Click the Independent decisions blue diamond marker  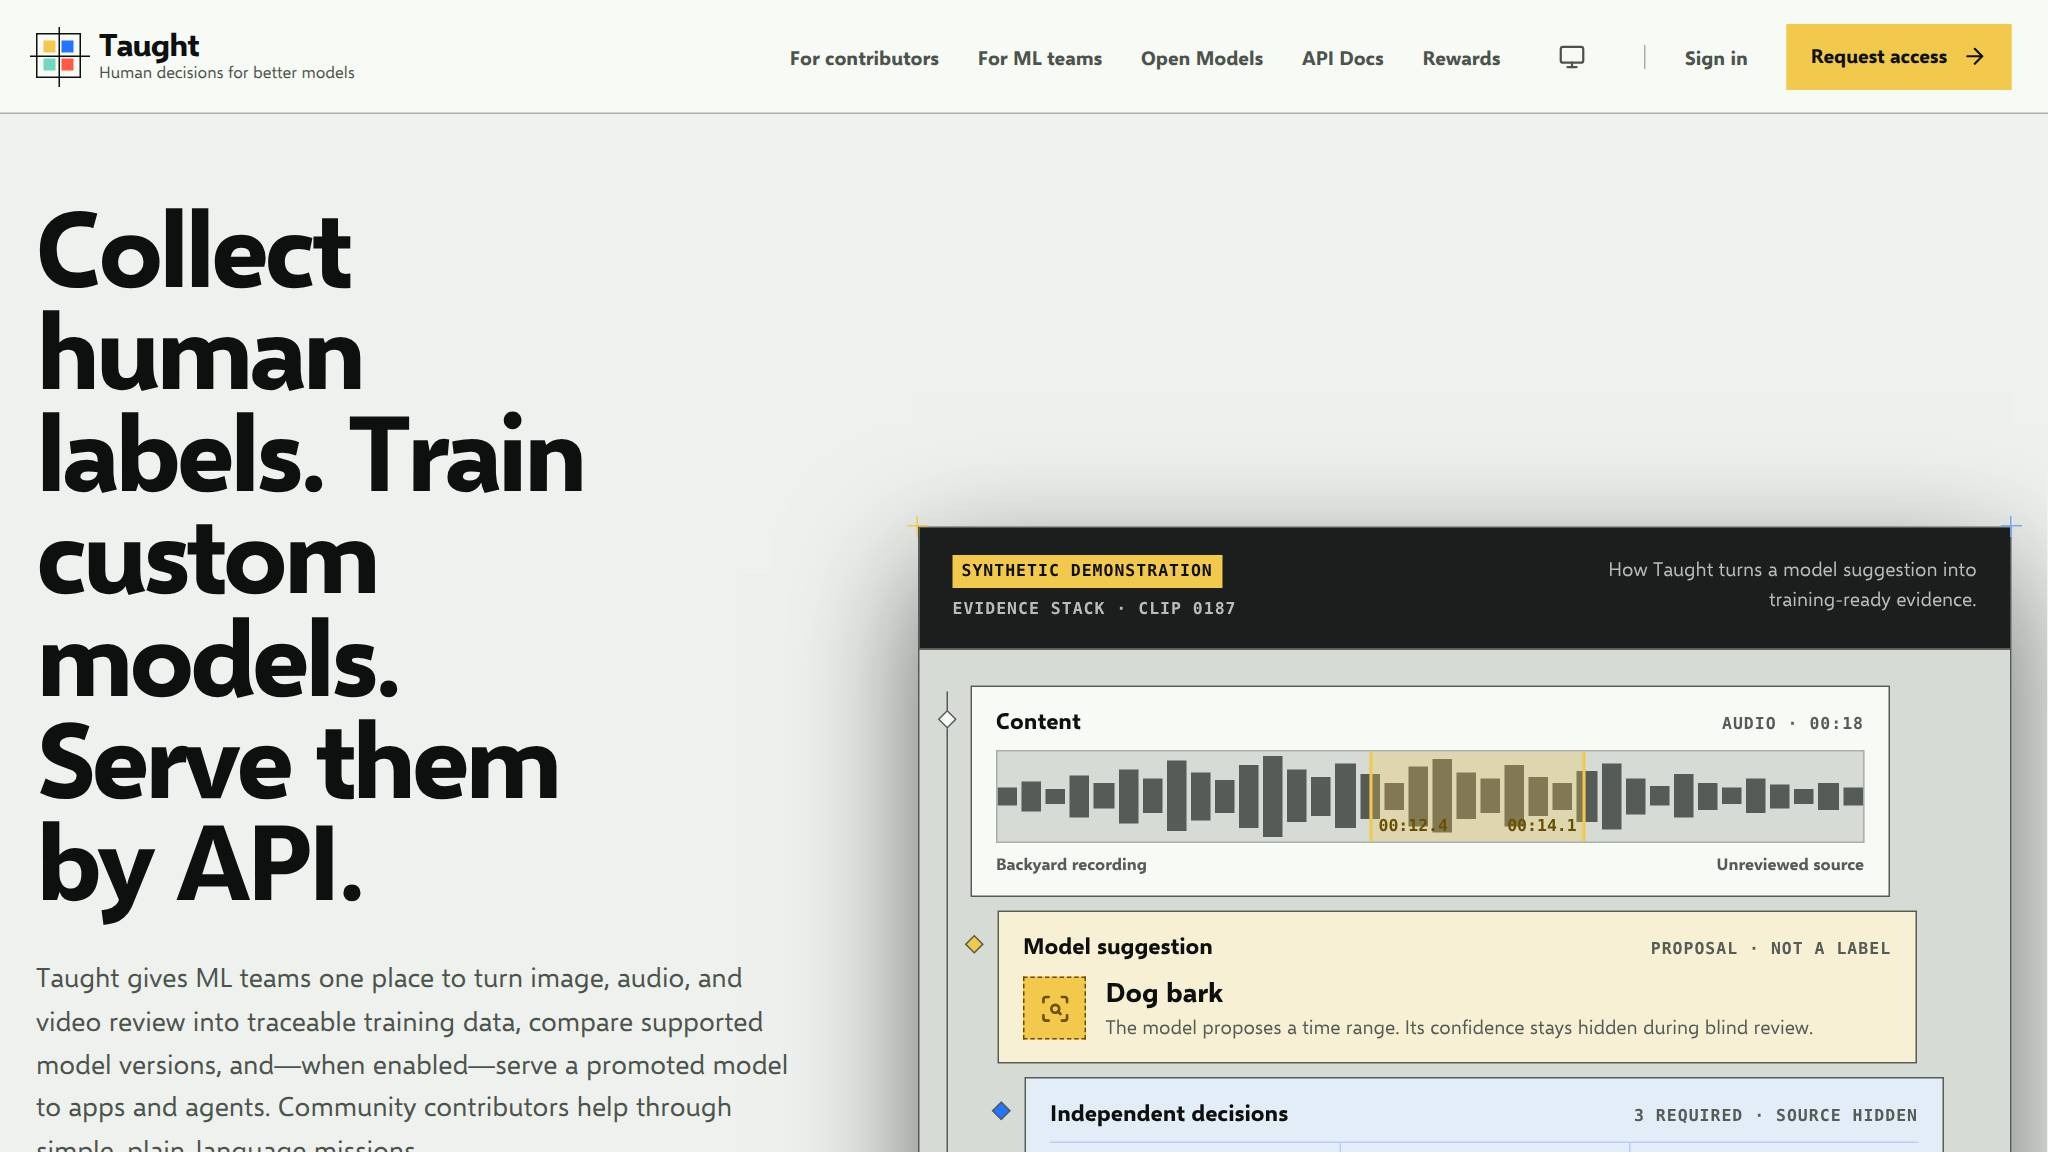click(1001, 1110)
